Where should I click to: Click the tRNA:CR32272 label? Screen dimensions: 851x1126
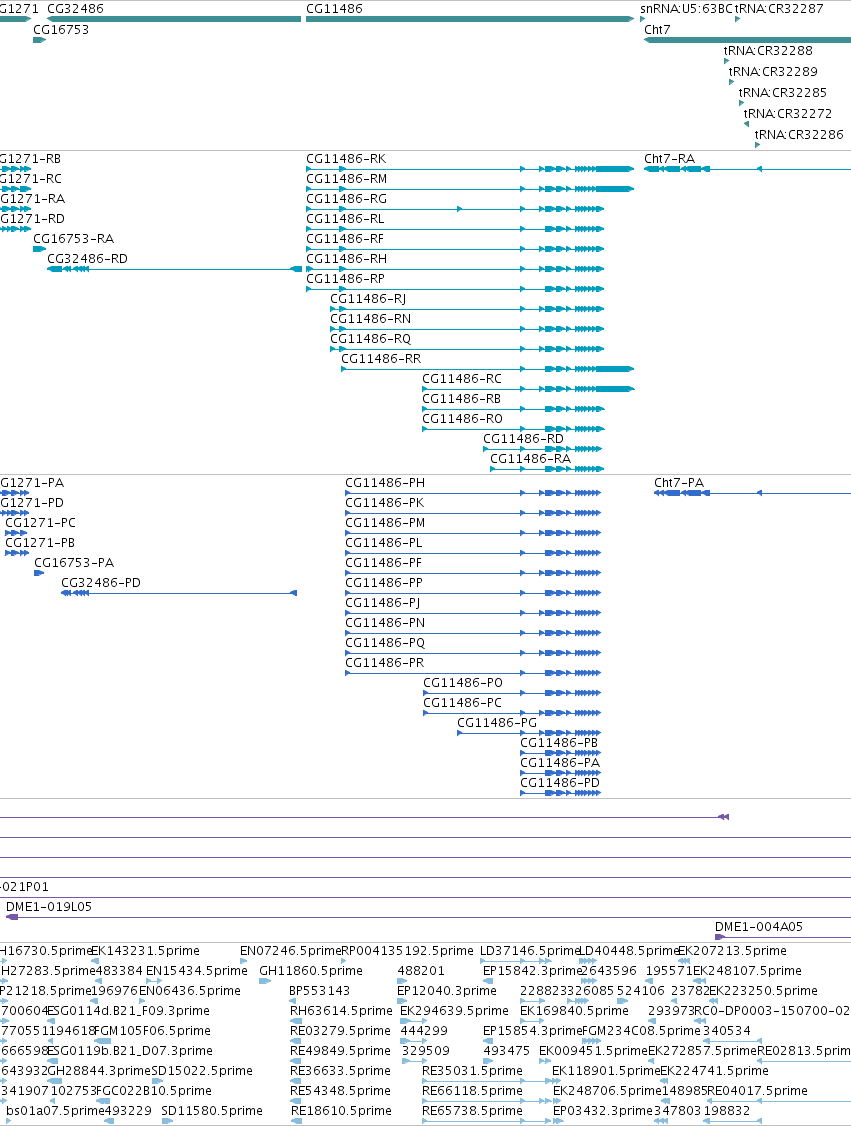788,113
